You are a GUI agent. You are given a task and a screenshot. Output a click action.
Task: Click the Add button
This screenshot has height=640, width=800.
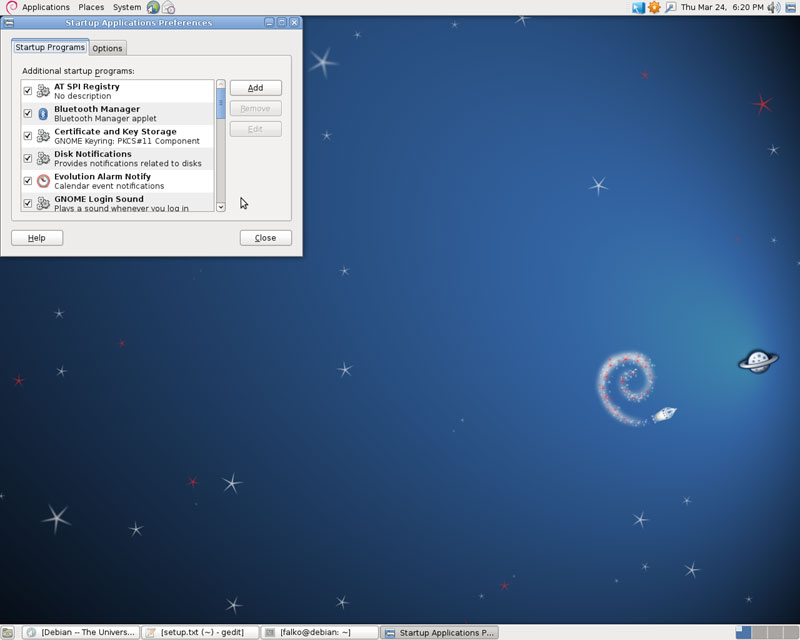[256, 88]
